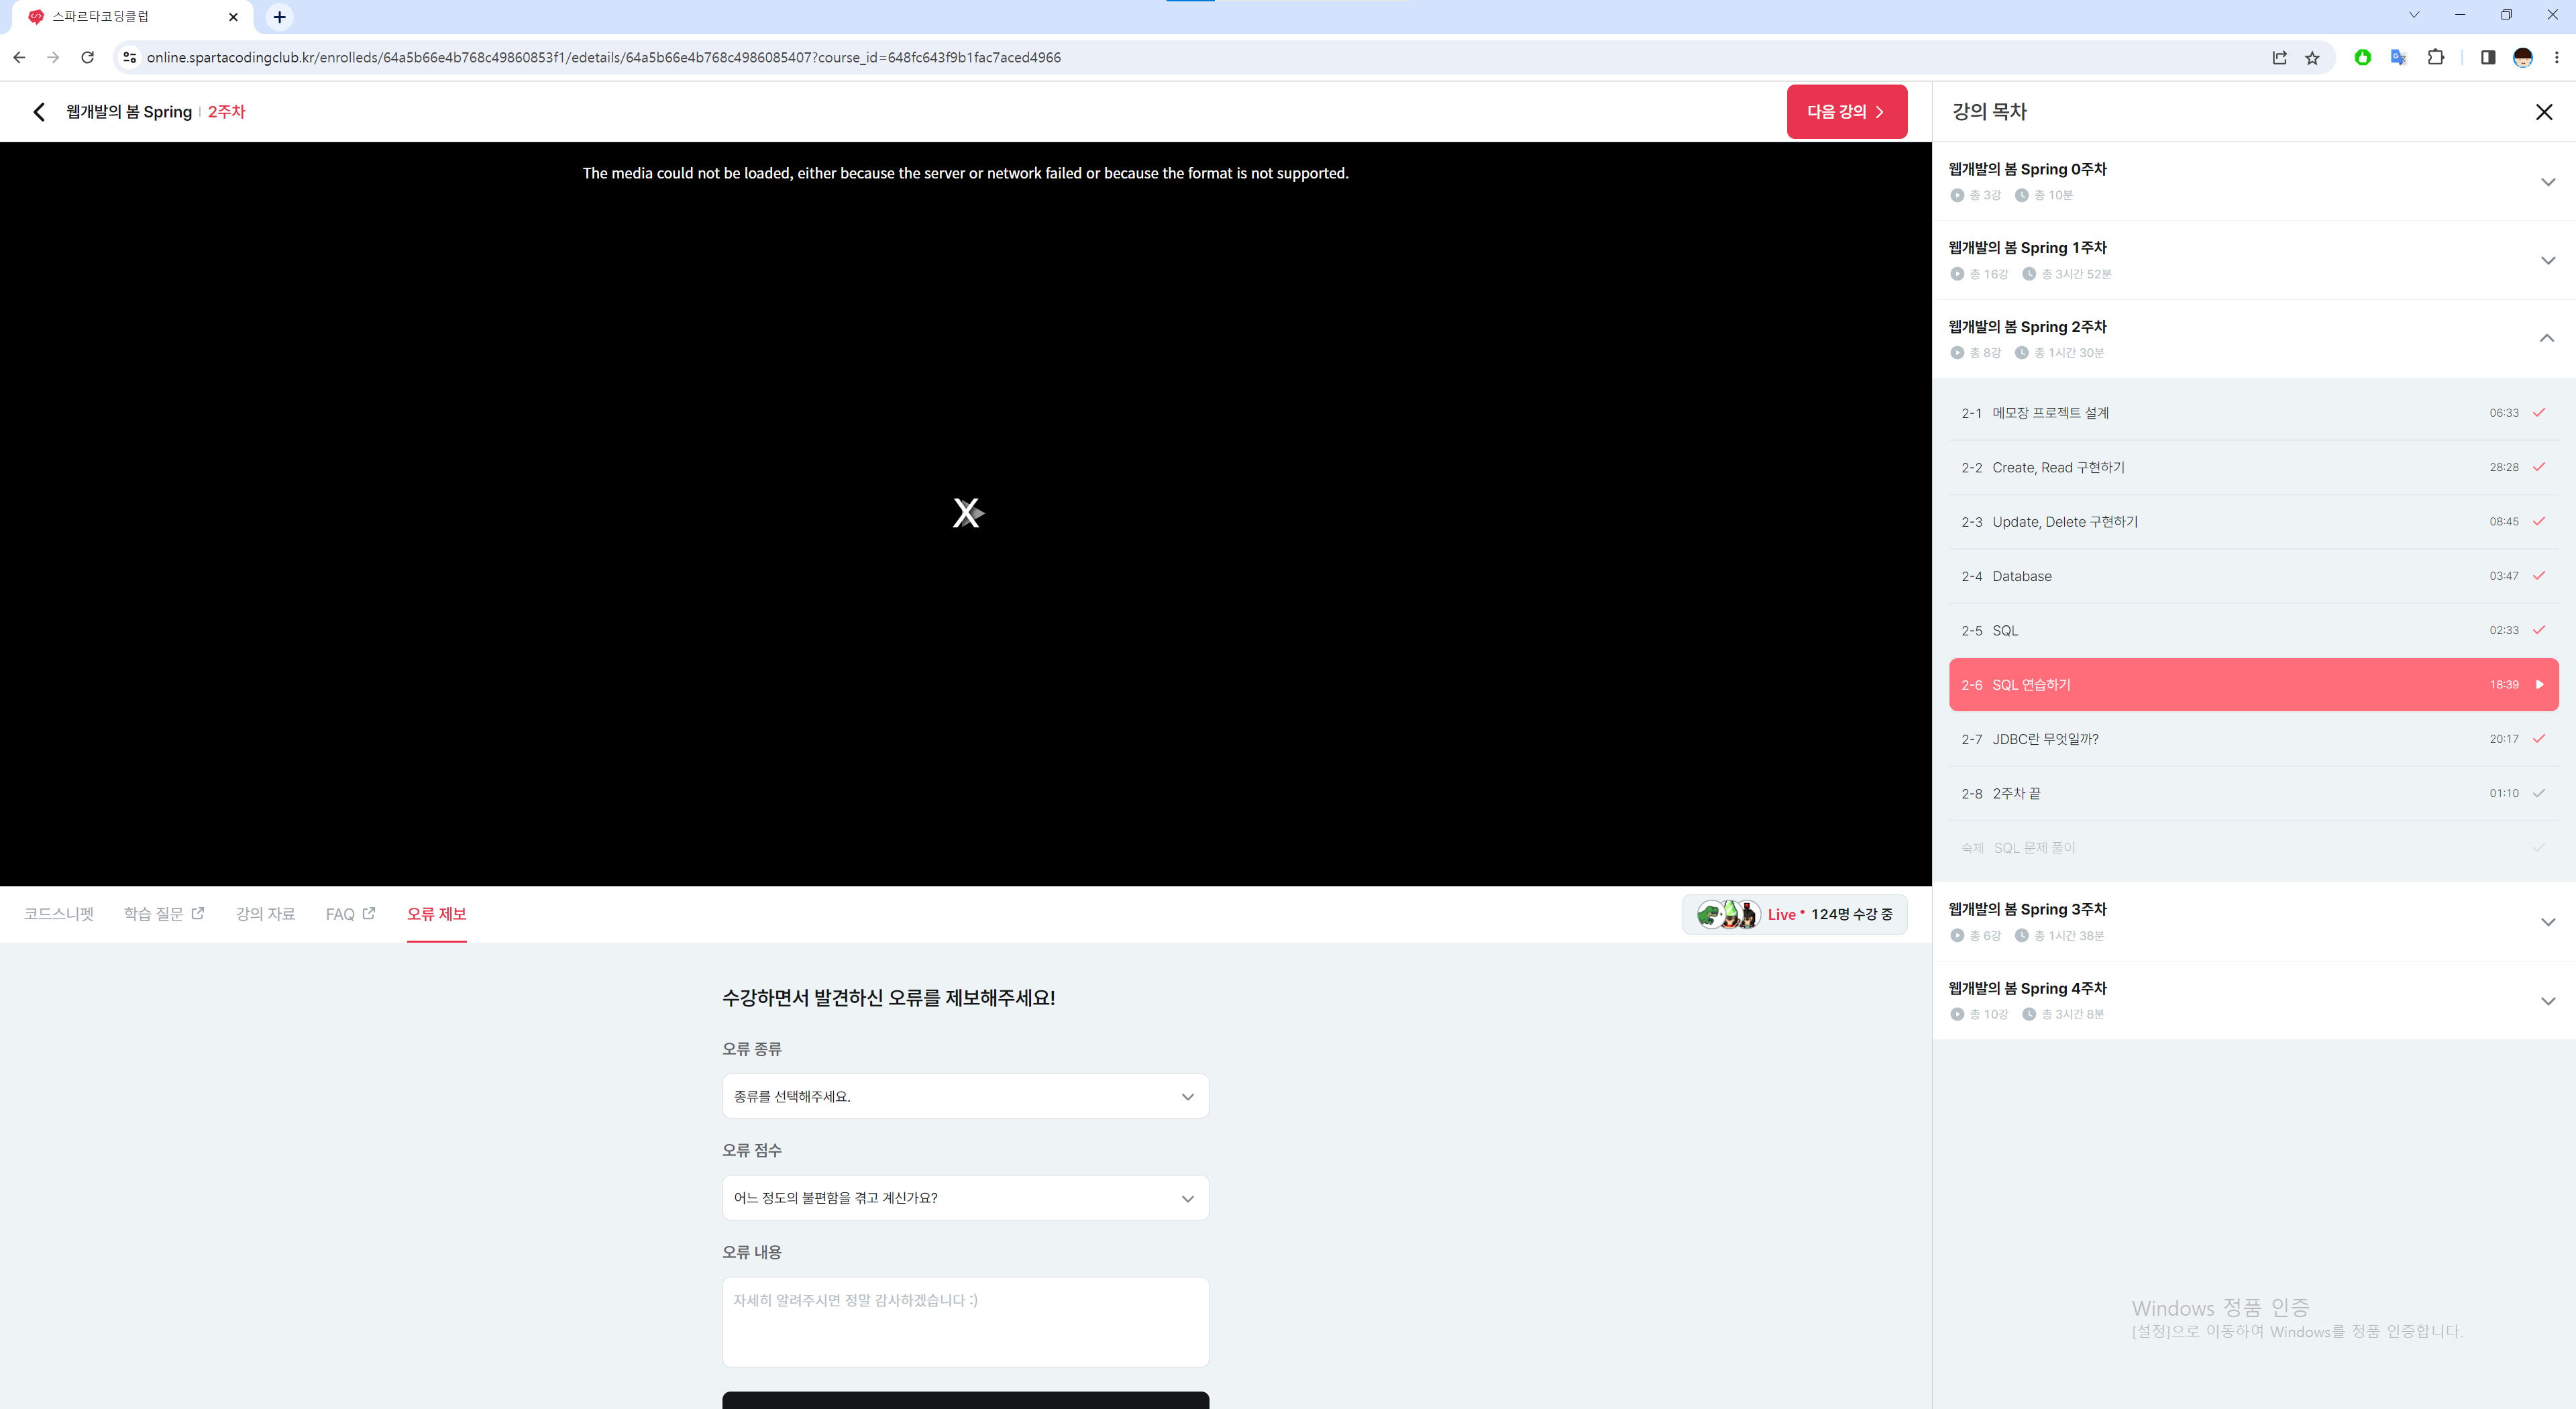Open lecture 2-7 JDBC란 무엇일까?

coord(2253,739)
